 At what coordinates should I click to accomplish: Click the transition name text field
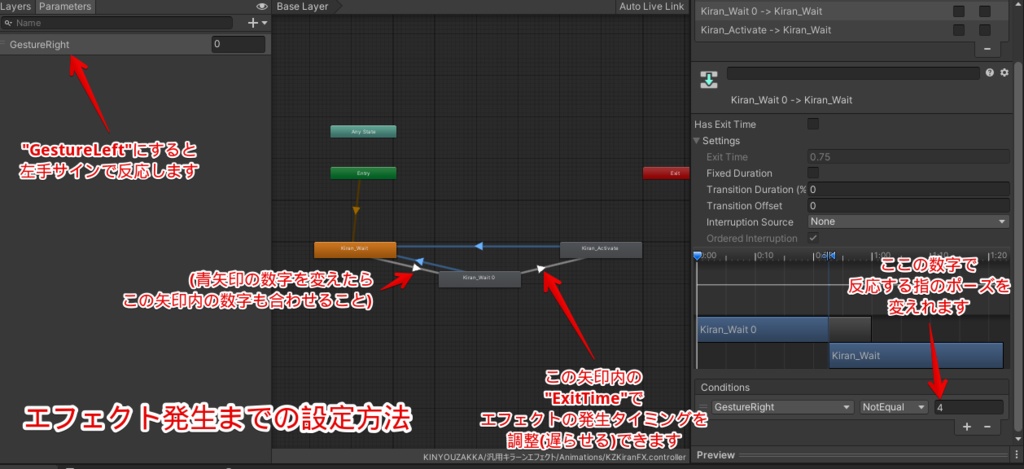(x=853, y=73)
